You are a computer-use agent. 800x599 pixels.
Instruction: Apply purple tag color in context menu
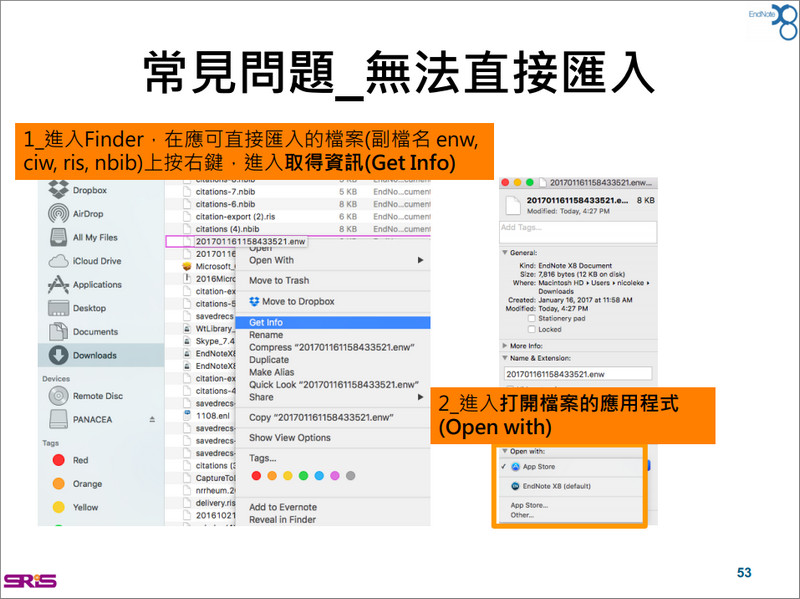[x=335, y=476]
